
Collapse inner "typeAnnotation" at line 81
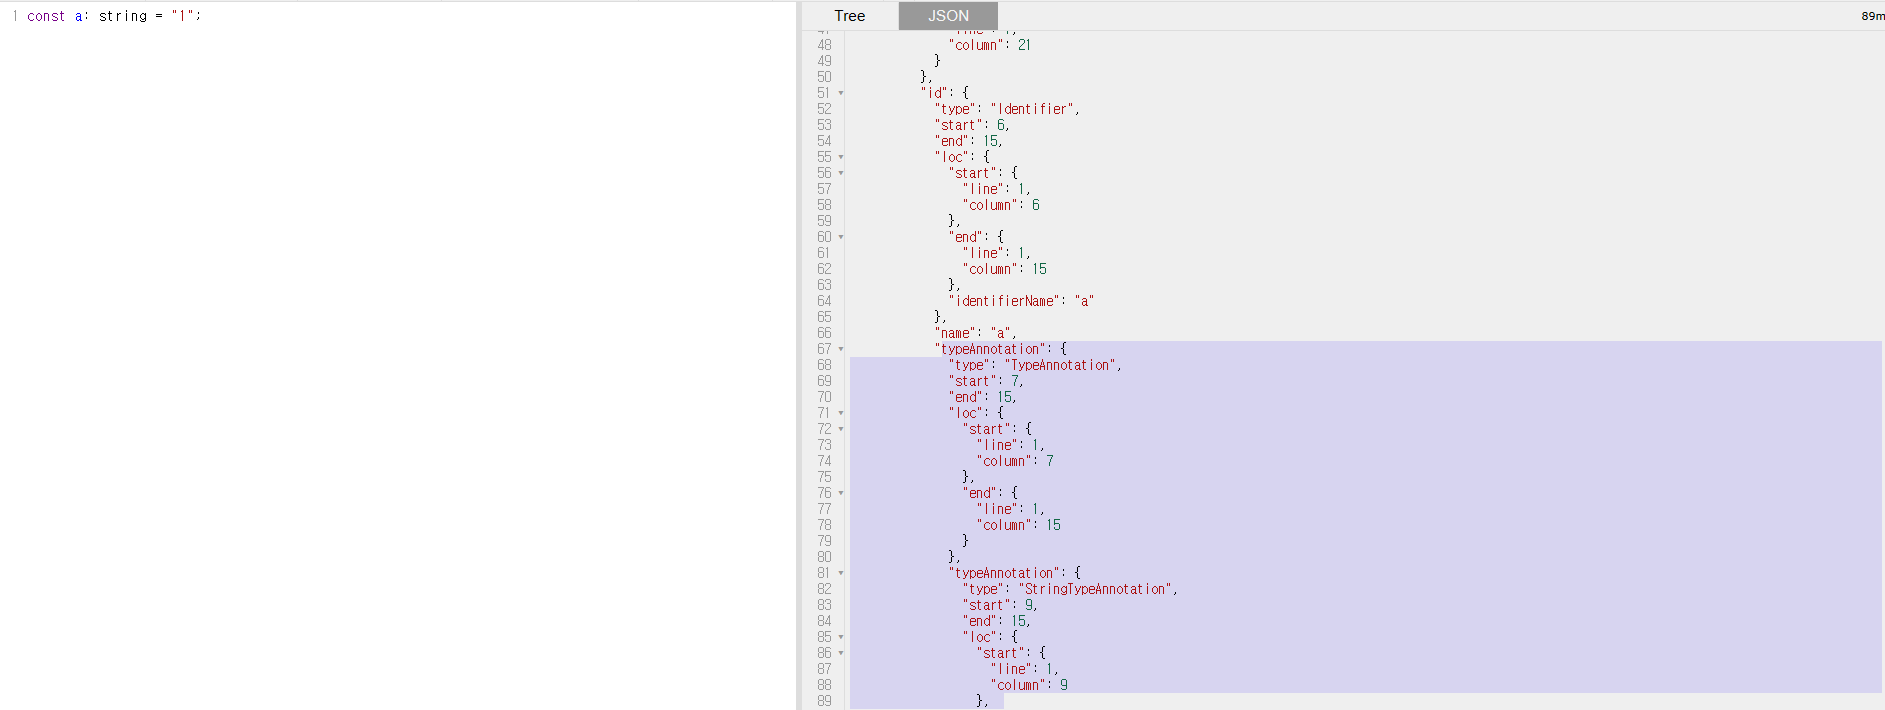(841, 573)
